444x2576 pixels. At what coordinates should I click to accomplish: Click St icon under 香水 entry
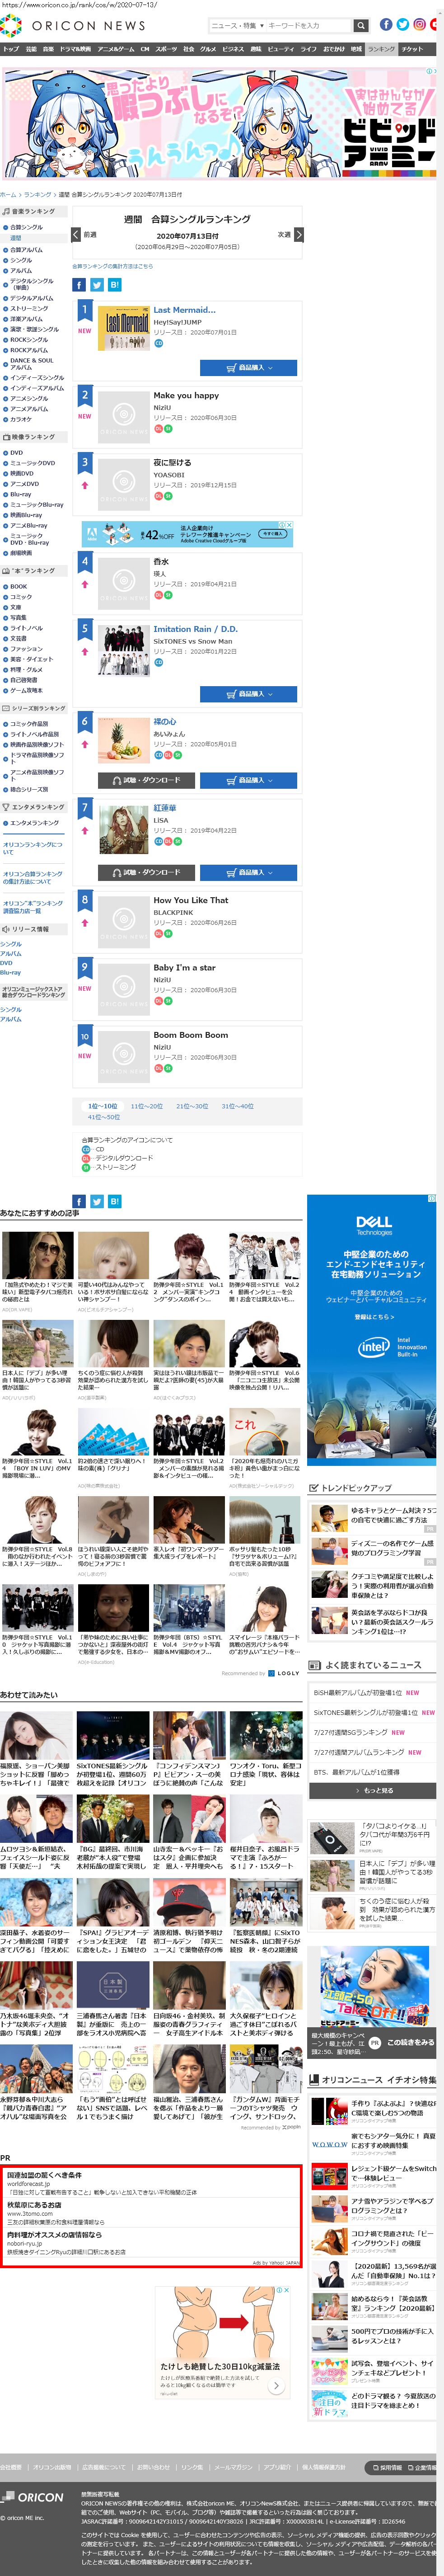[x=168, y=594]
